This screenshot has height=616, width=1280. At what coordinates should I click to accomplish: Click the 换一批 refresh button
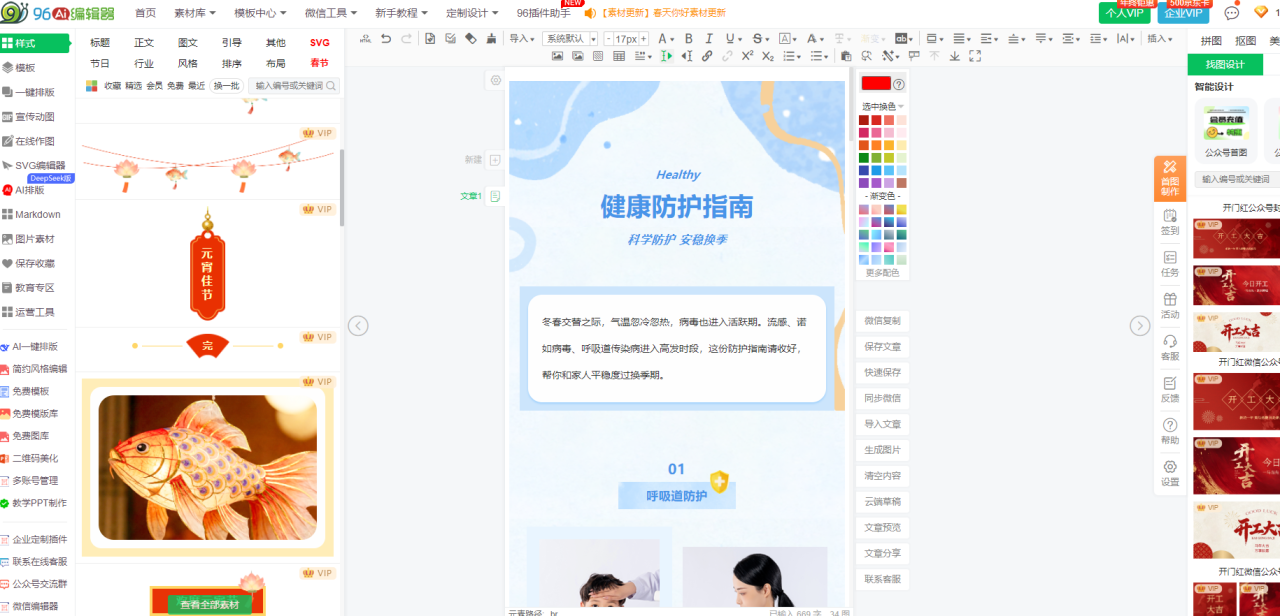pos(226,86)
